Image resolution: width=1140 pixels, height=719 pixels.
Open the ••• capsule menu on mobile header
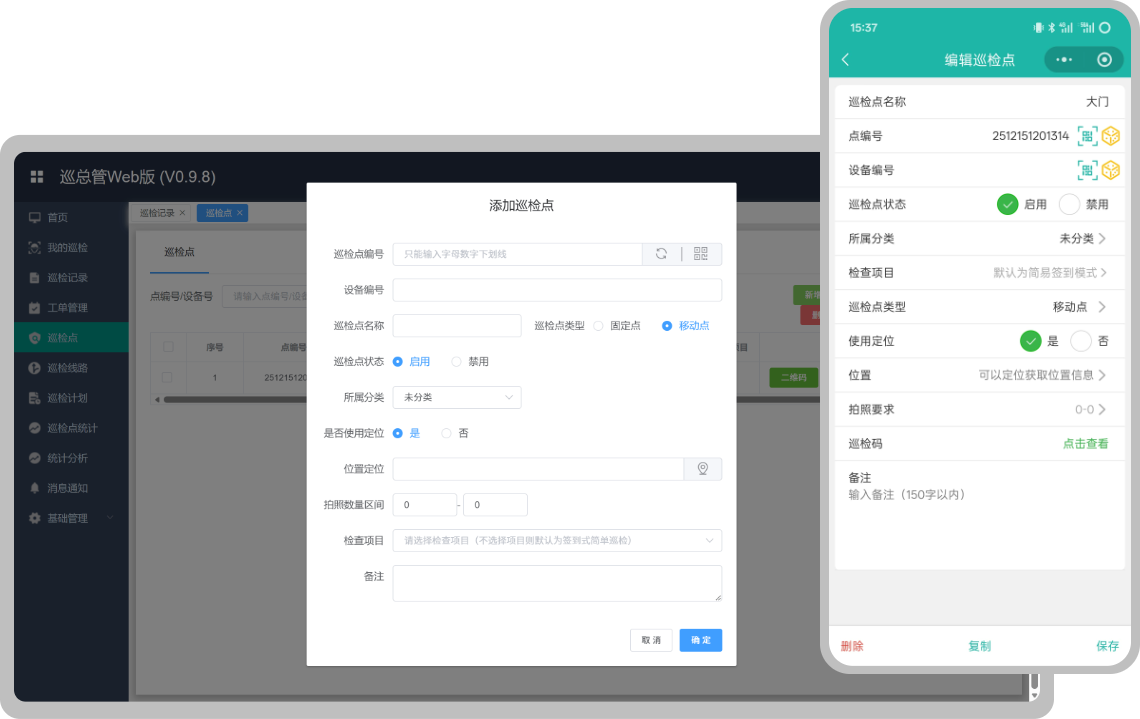pos(1063,60)
